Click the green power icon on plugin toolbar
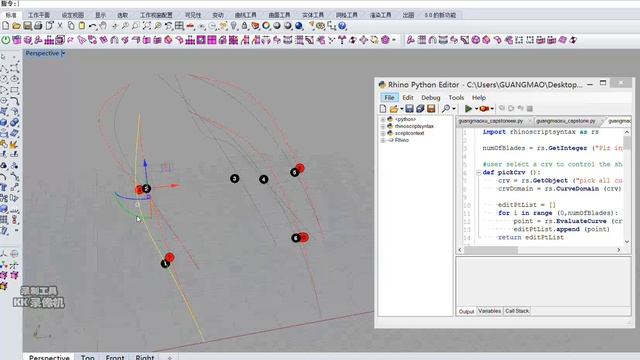 click(x=6, y=40)
